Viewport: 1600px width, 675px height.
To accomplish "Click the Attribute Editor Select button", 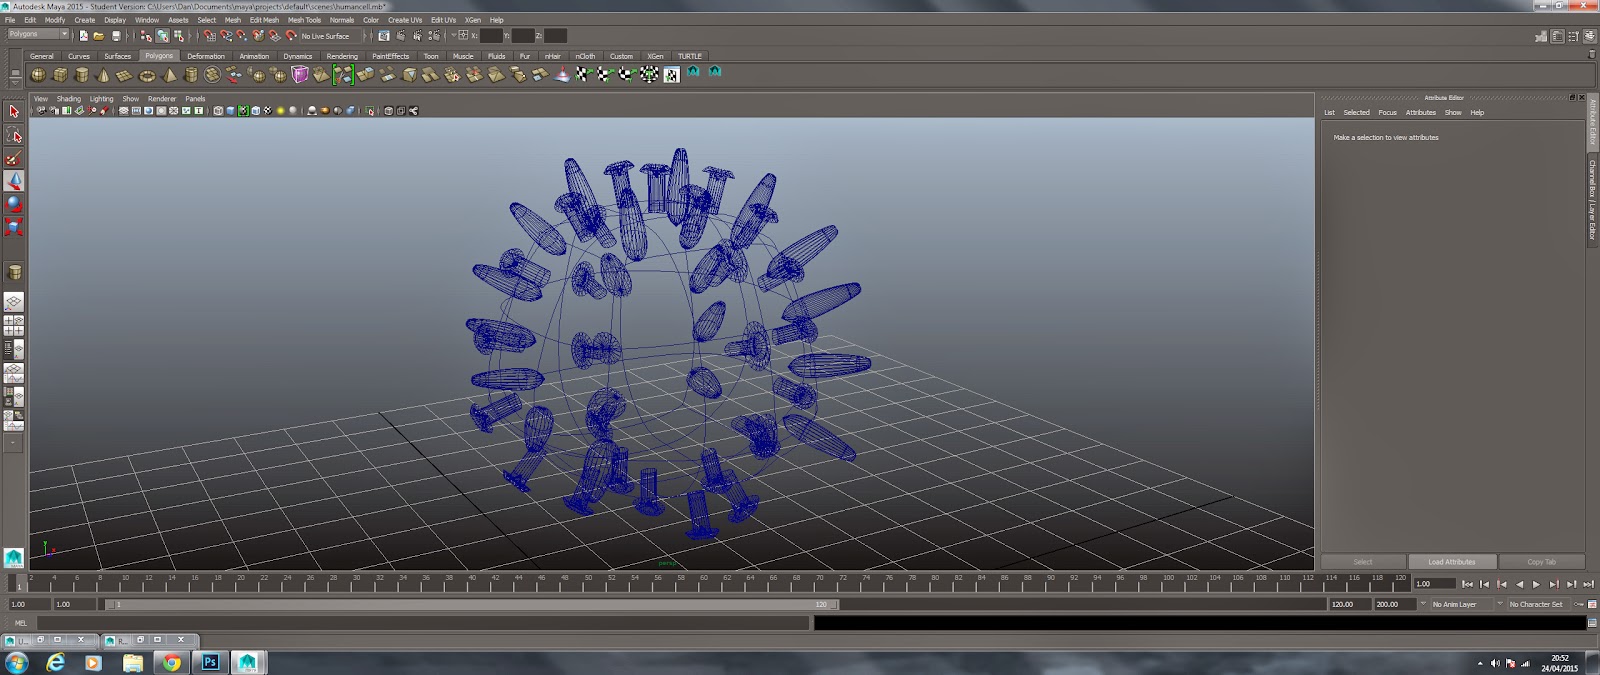I will (x=1363, y=562).
